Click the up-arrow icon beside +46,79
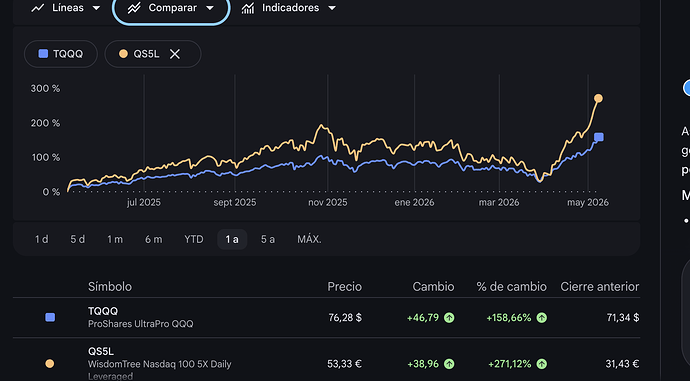The image size is (690, 381). [449, 318]
